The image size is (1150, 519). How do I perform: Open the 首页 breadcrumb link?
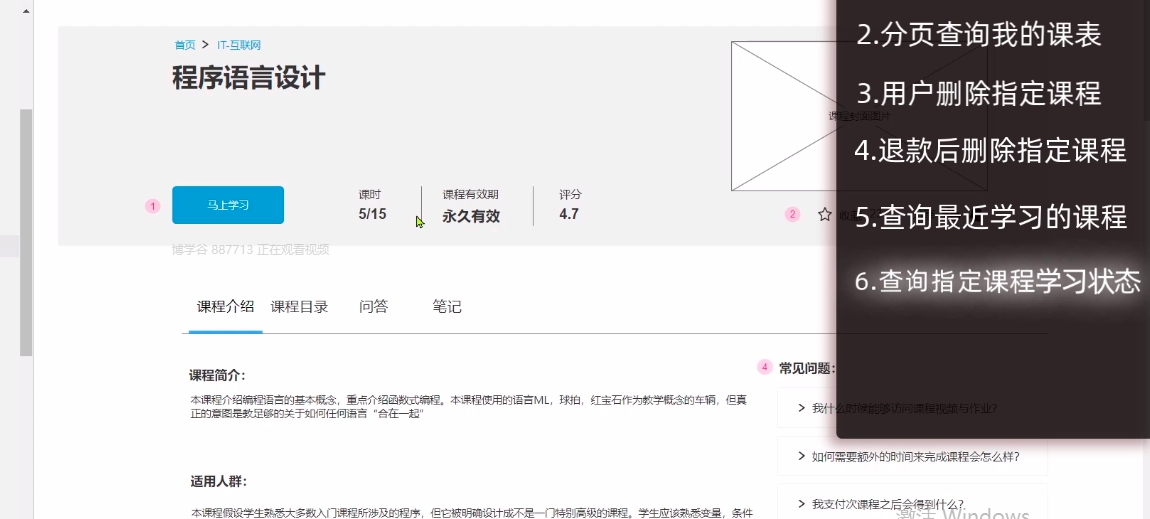pos(185,45)
